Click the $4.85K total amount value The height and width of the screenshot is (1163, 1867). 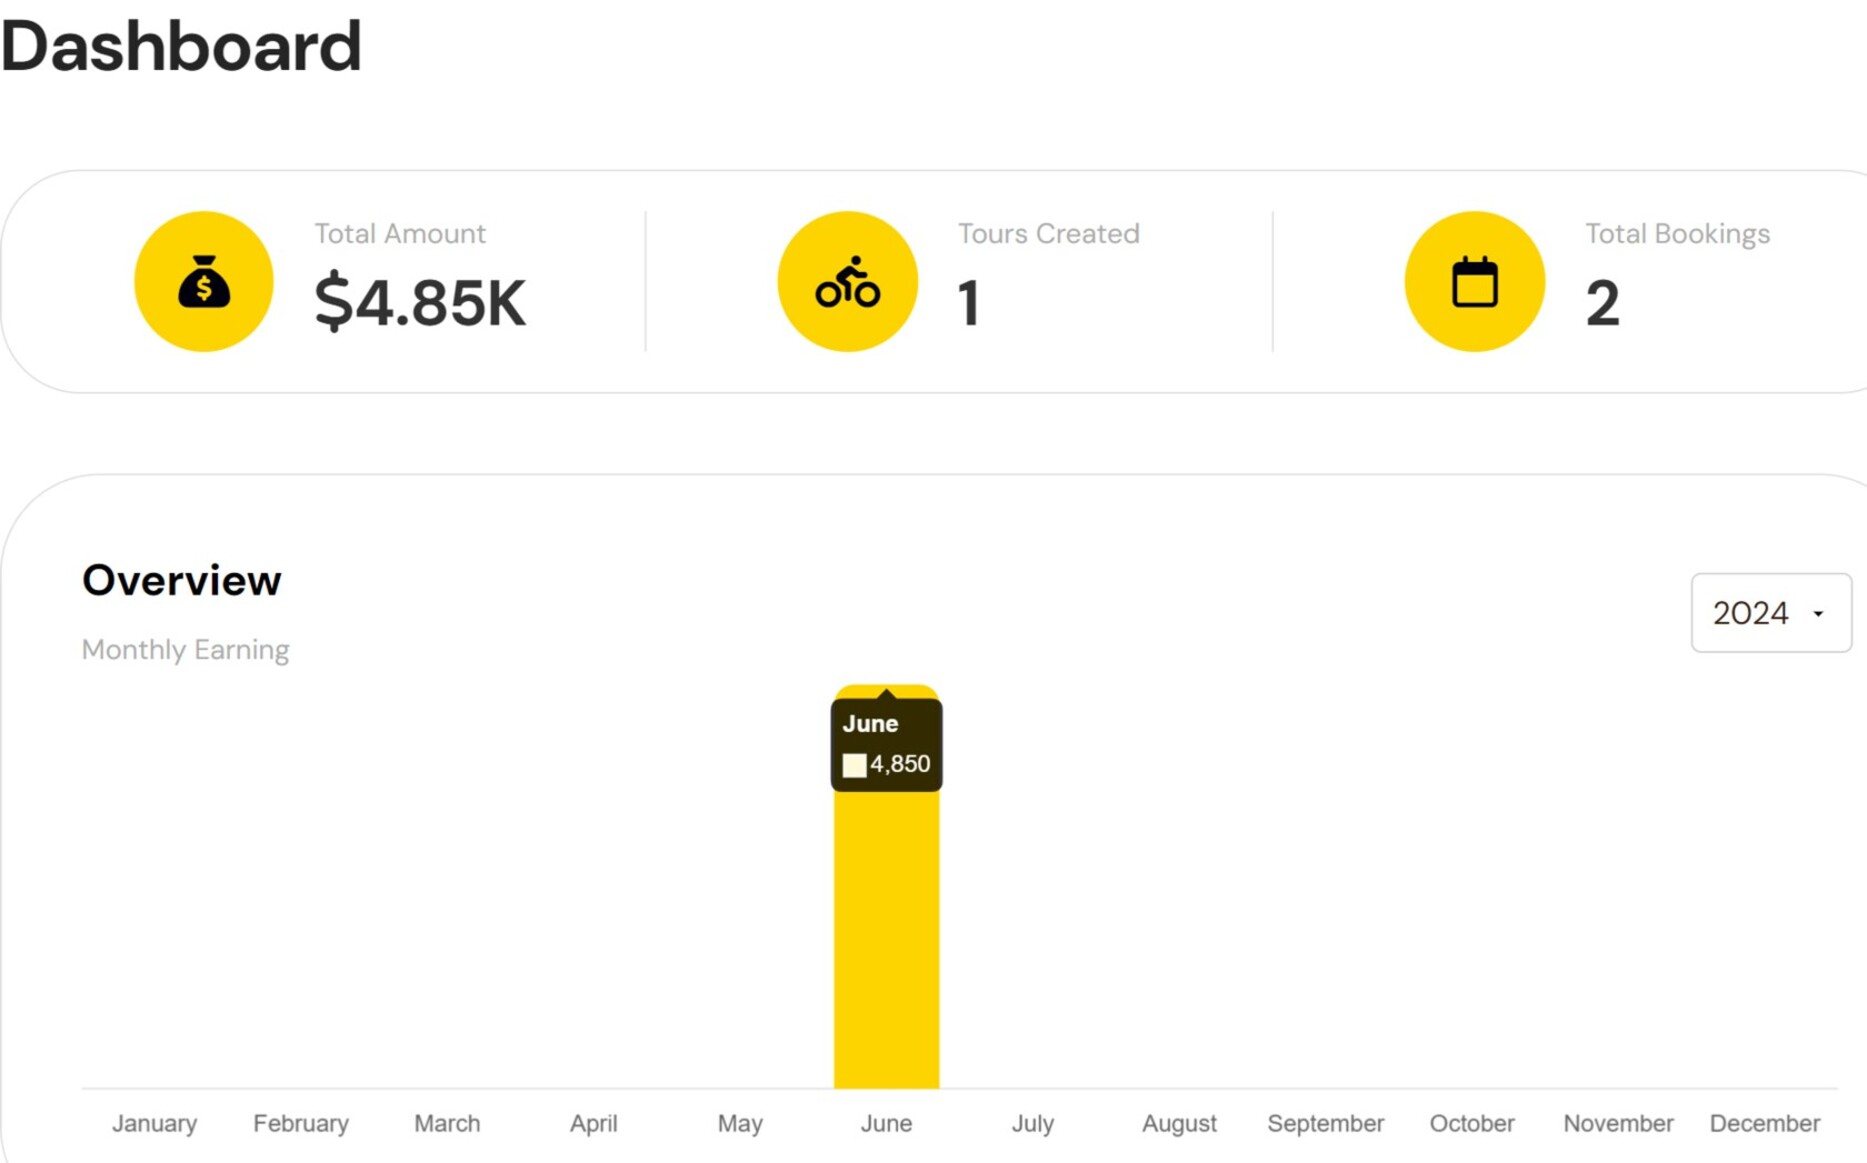420,303
